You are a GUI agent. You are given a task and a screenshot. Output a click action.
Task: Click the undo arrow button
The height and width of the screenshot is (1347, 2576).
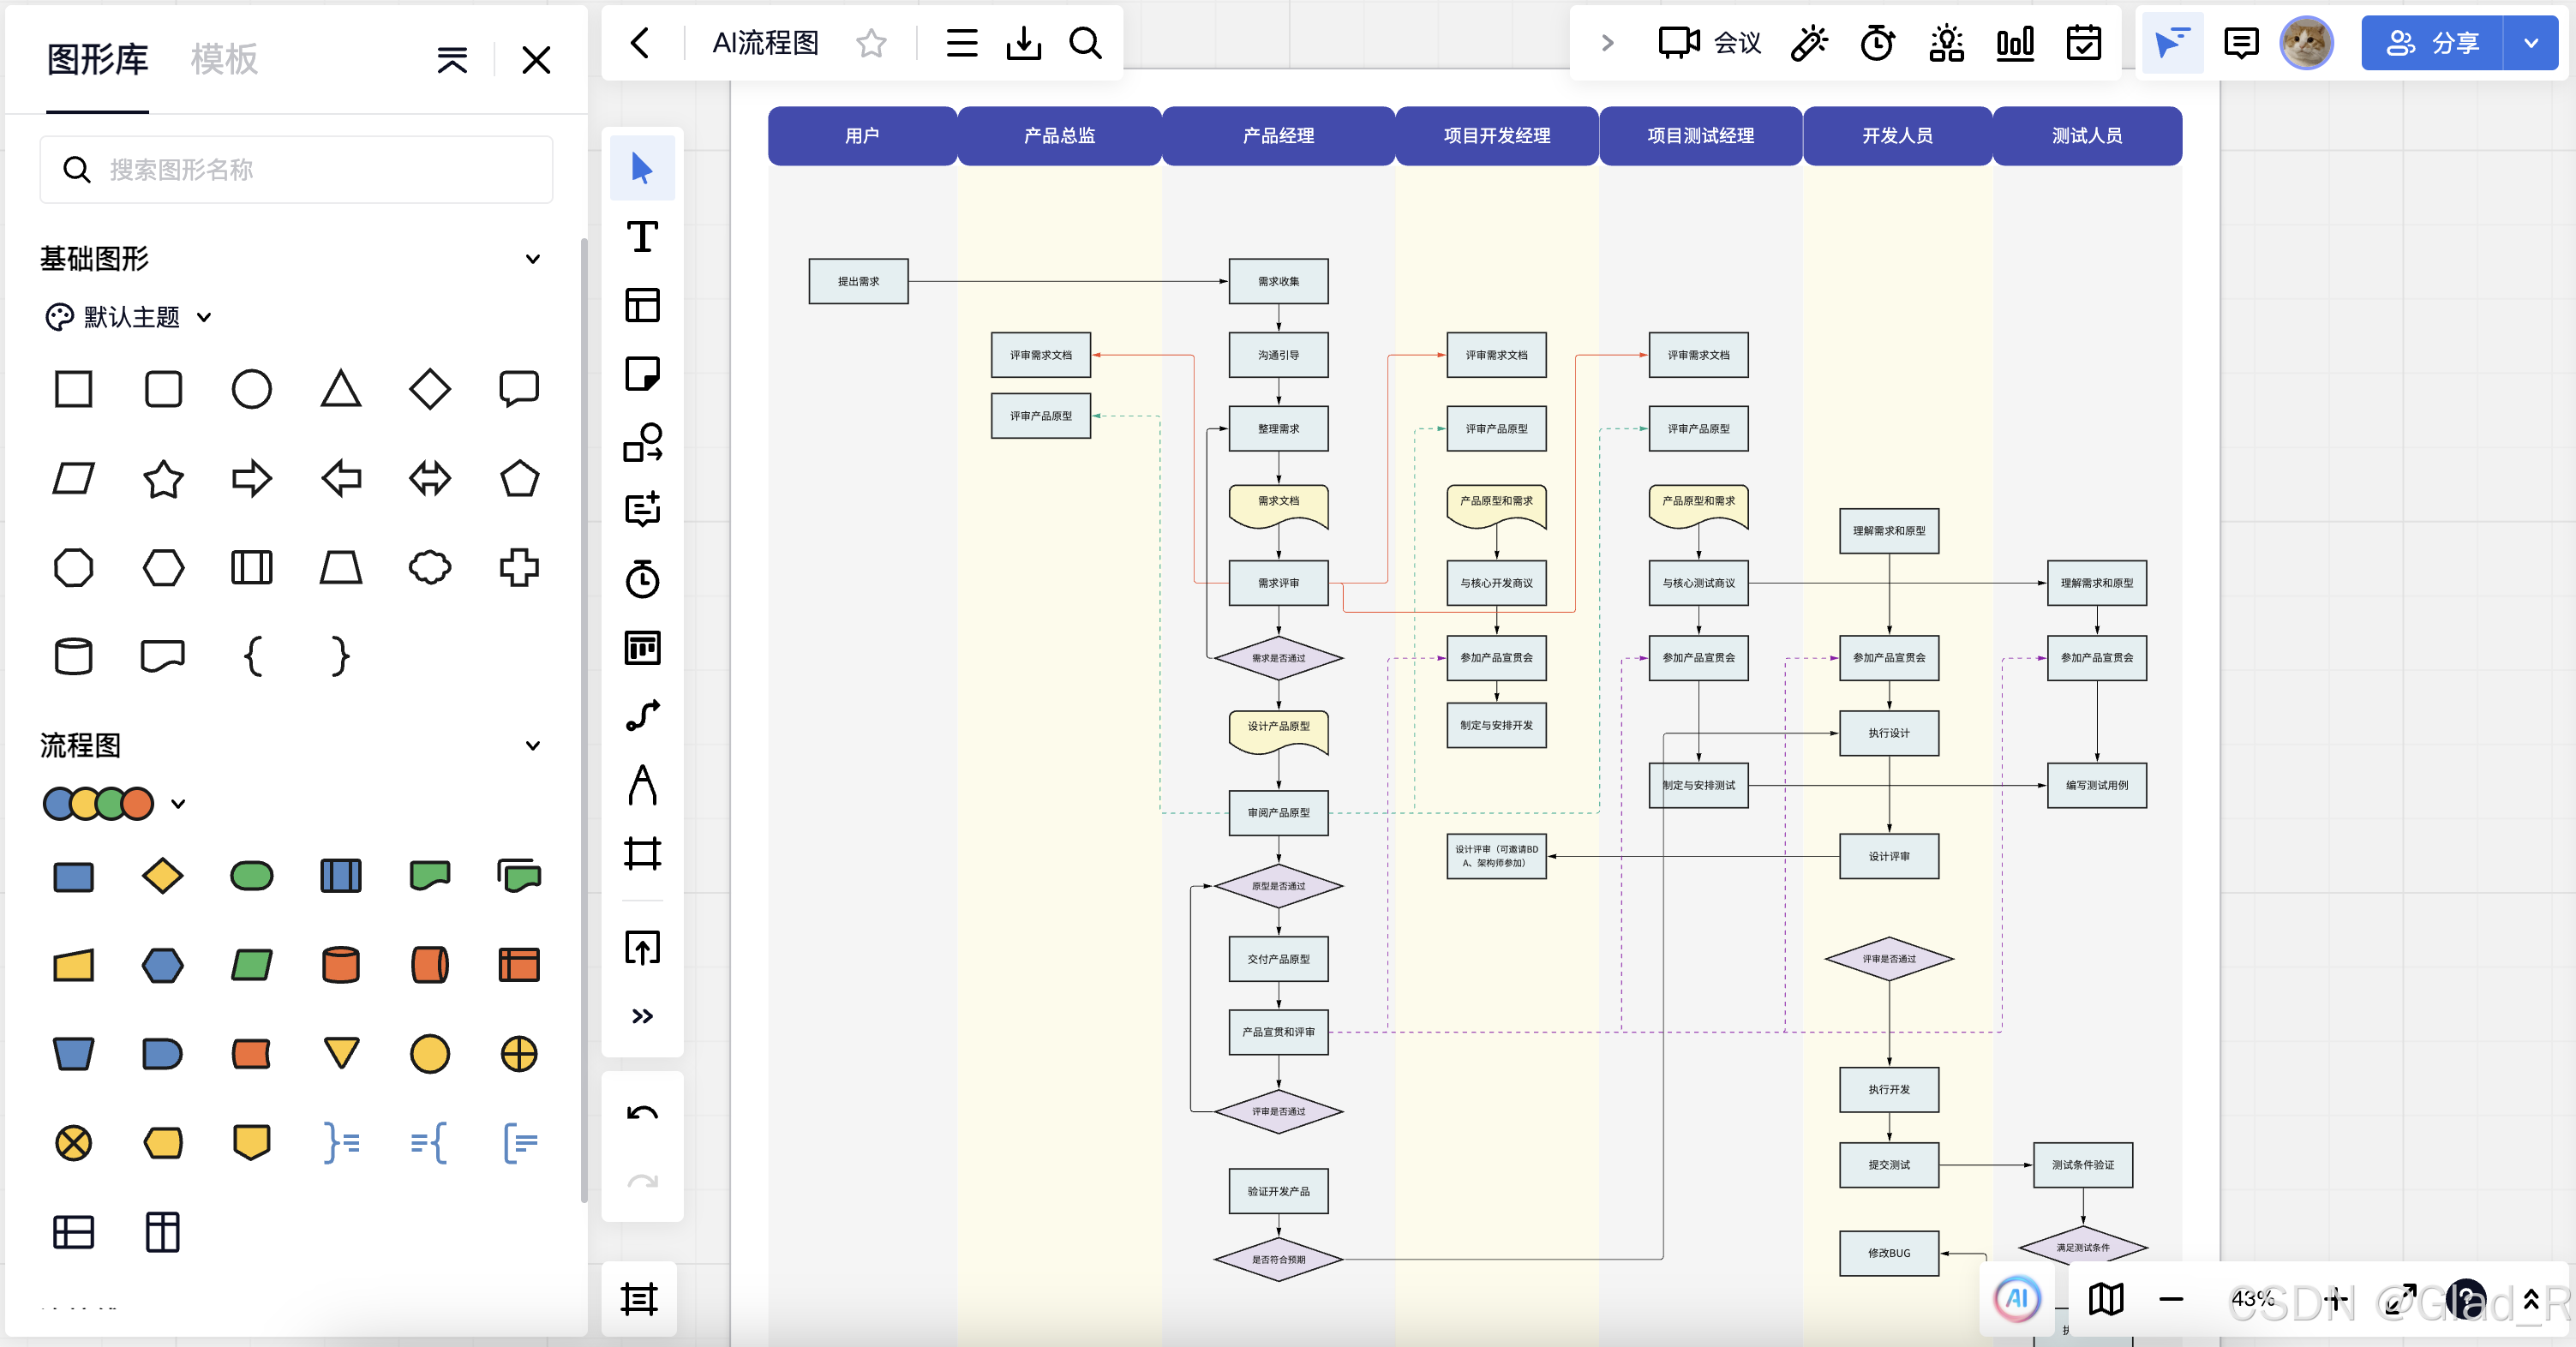[x=642, y=1113]
